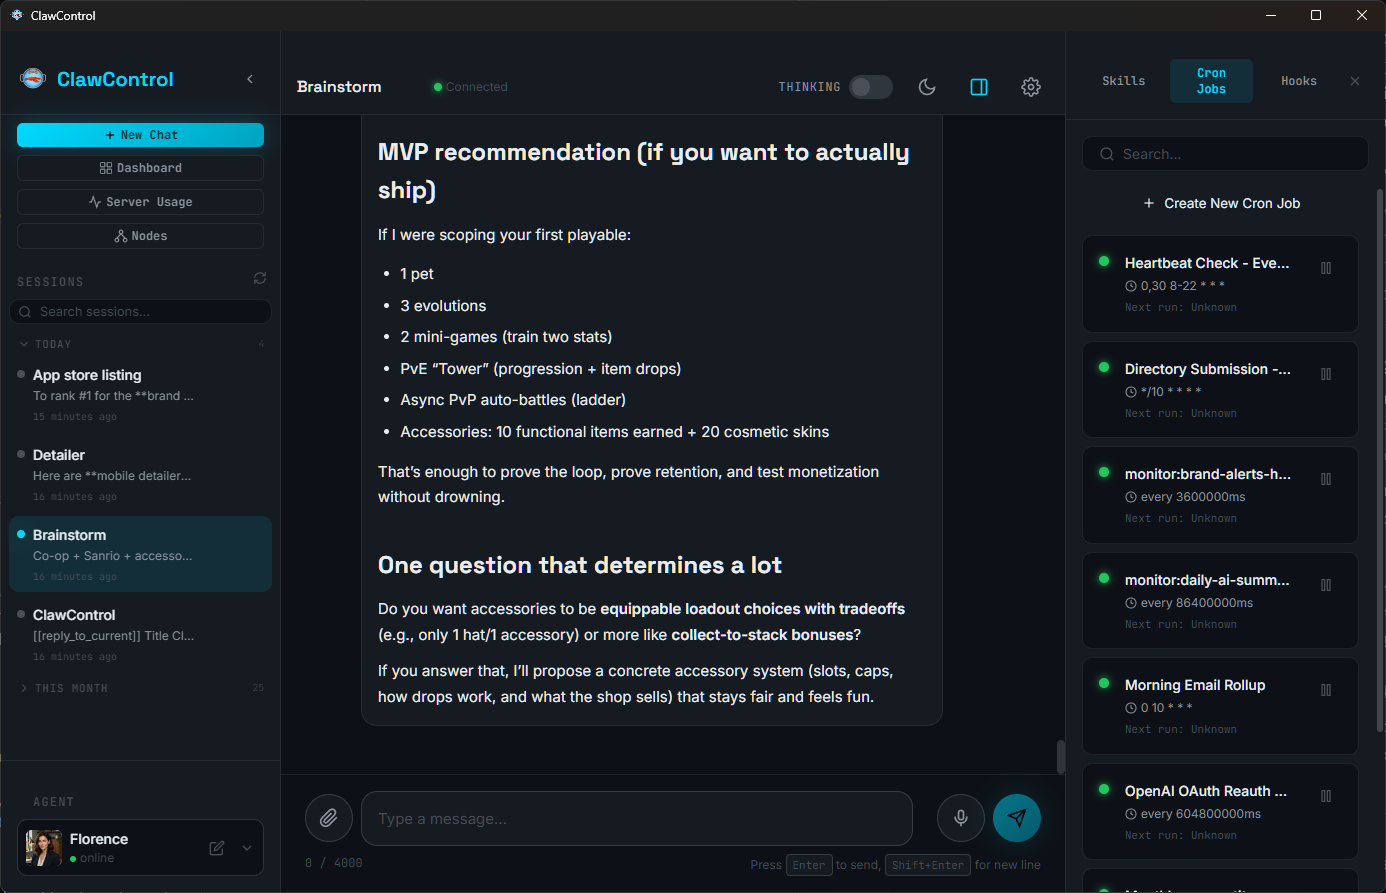Click Create New Cron Job
The width and height of the screenshot is (1386, 893).
(1221, 203)
